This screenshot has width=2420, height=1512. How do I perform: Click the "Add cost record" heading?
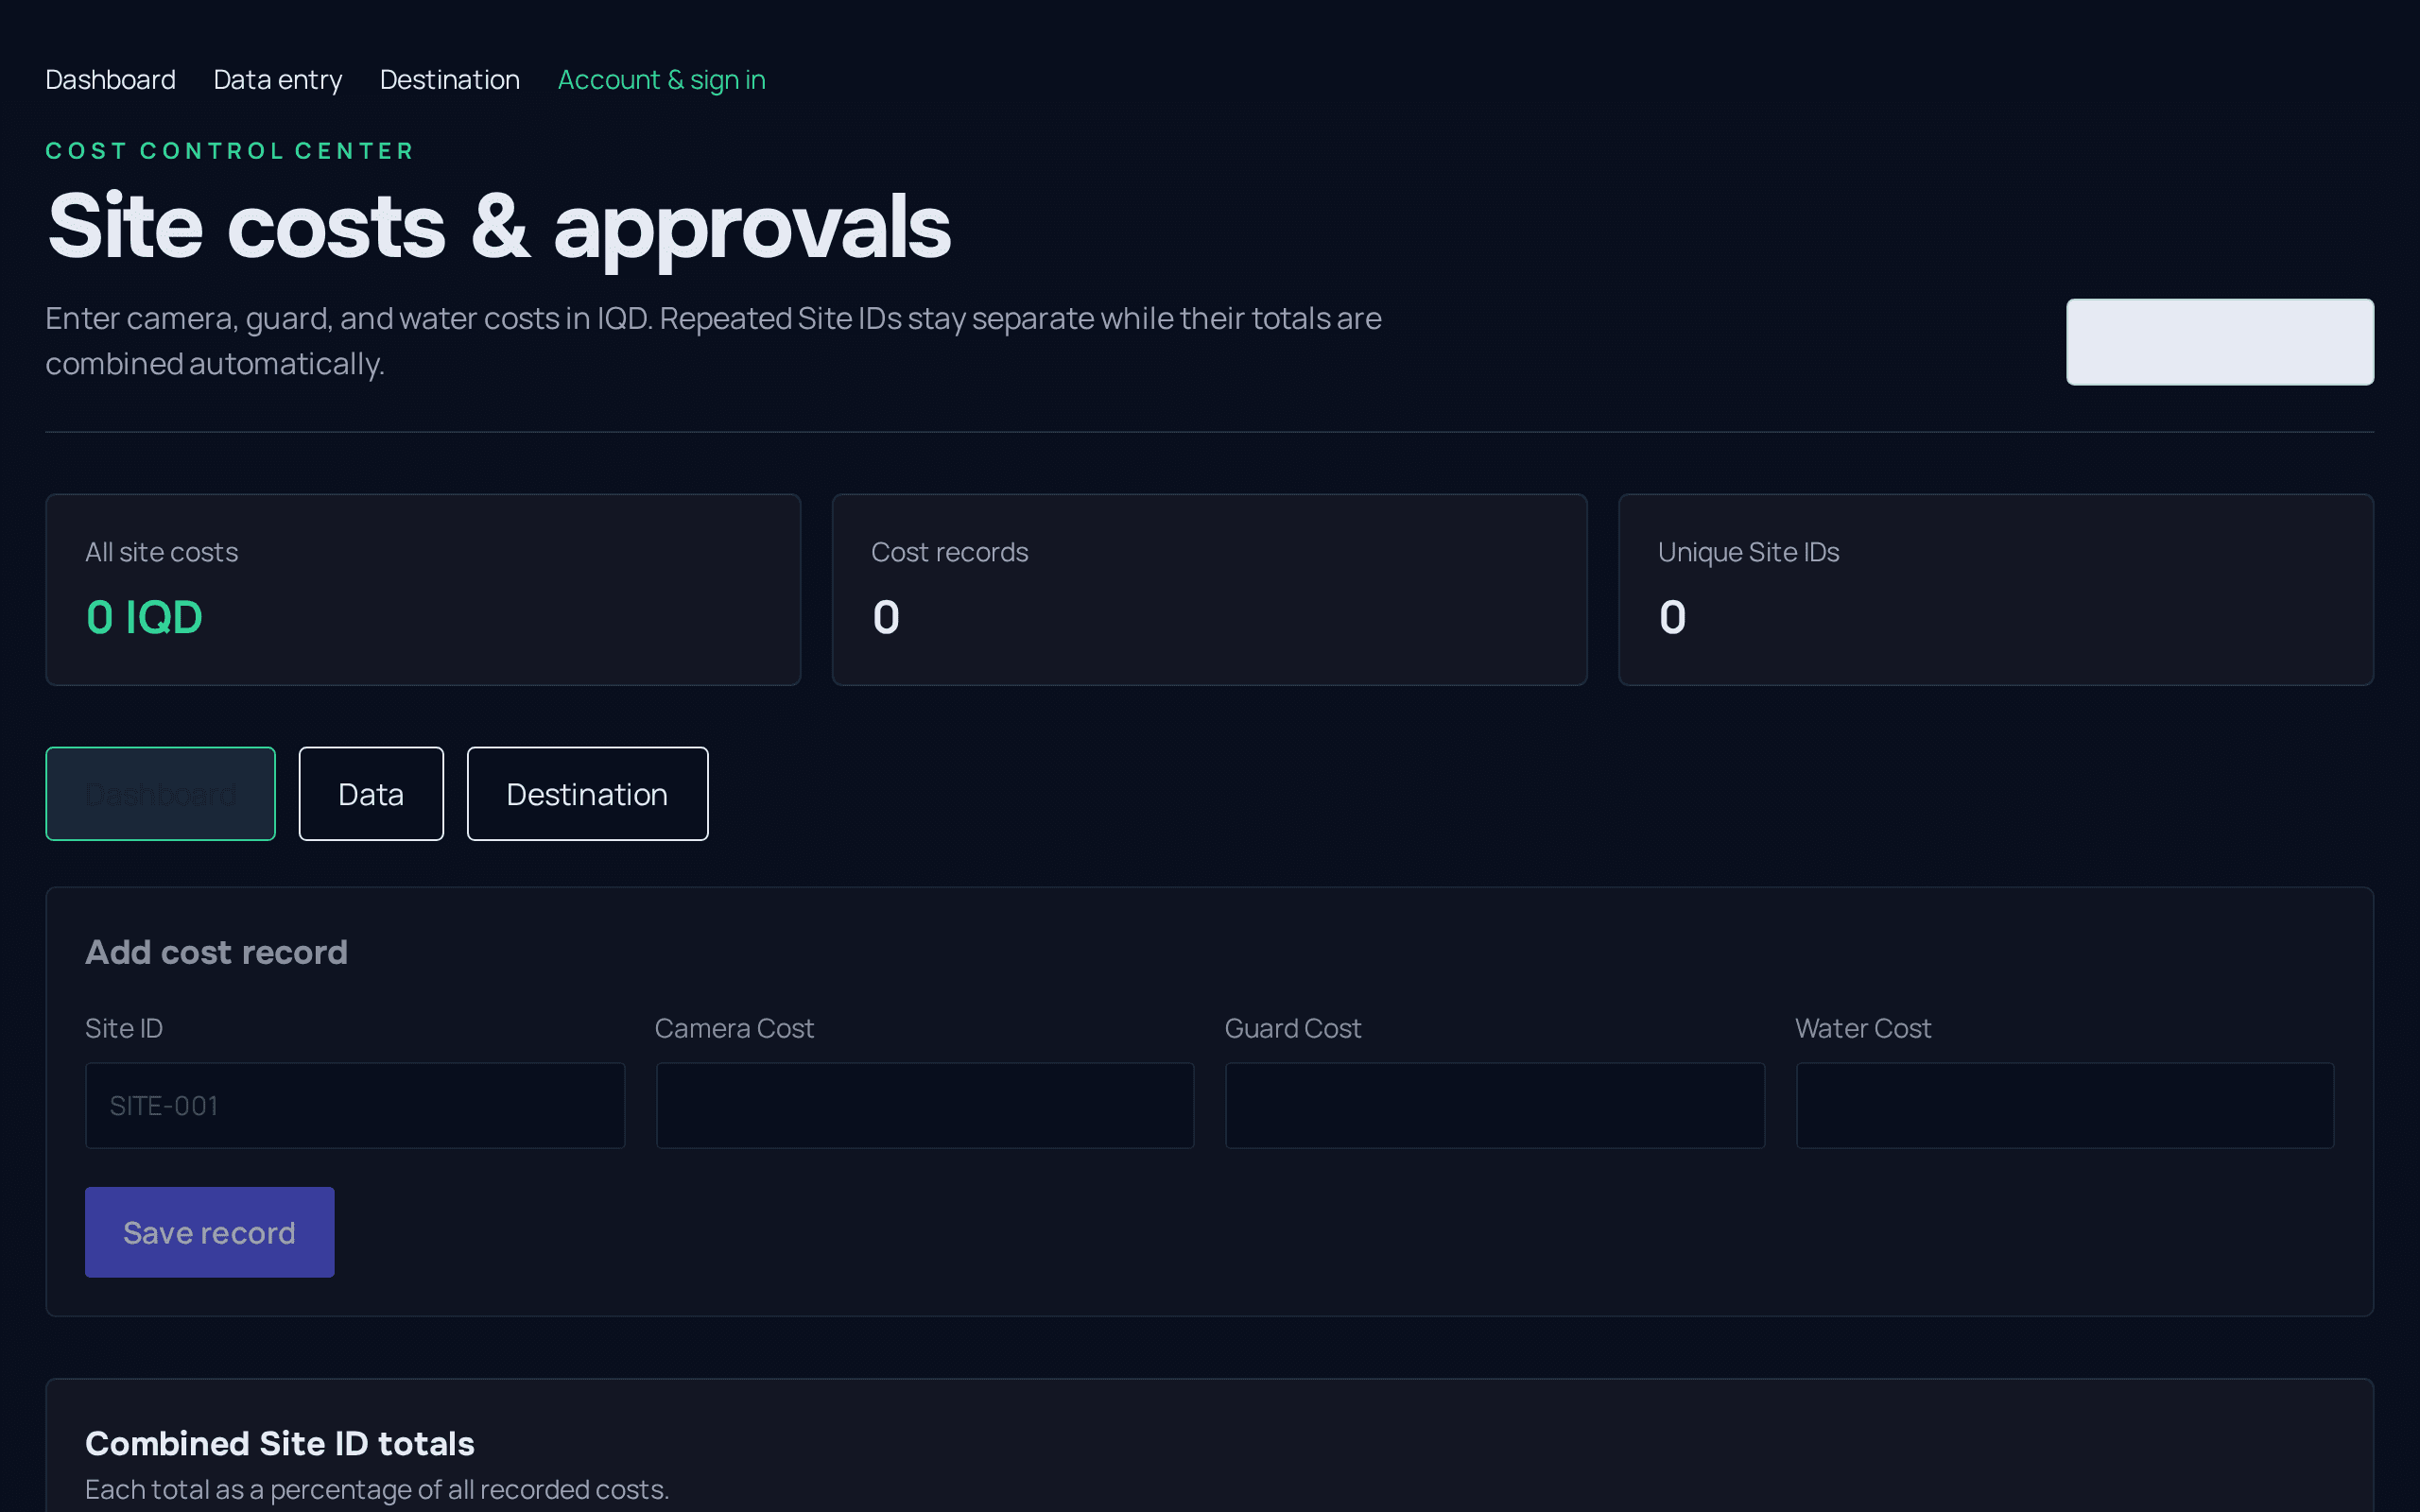(216, 952)
